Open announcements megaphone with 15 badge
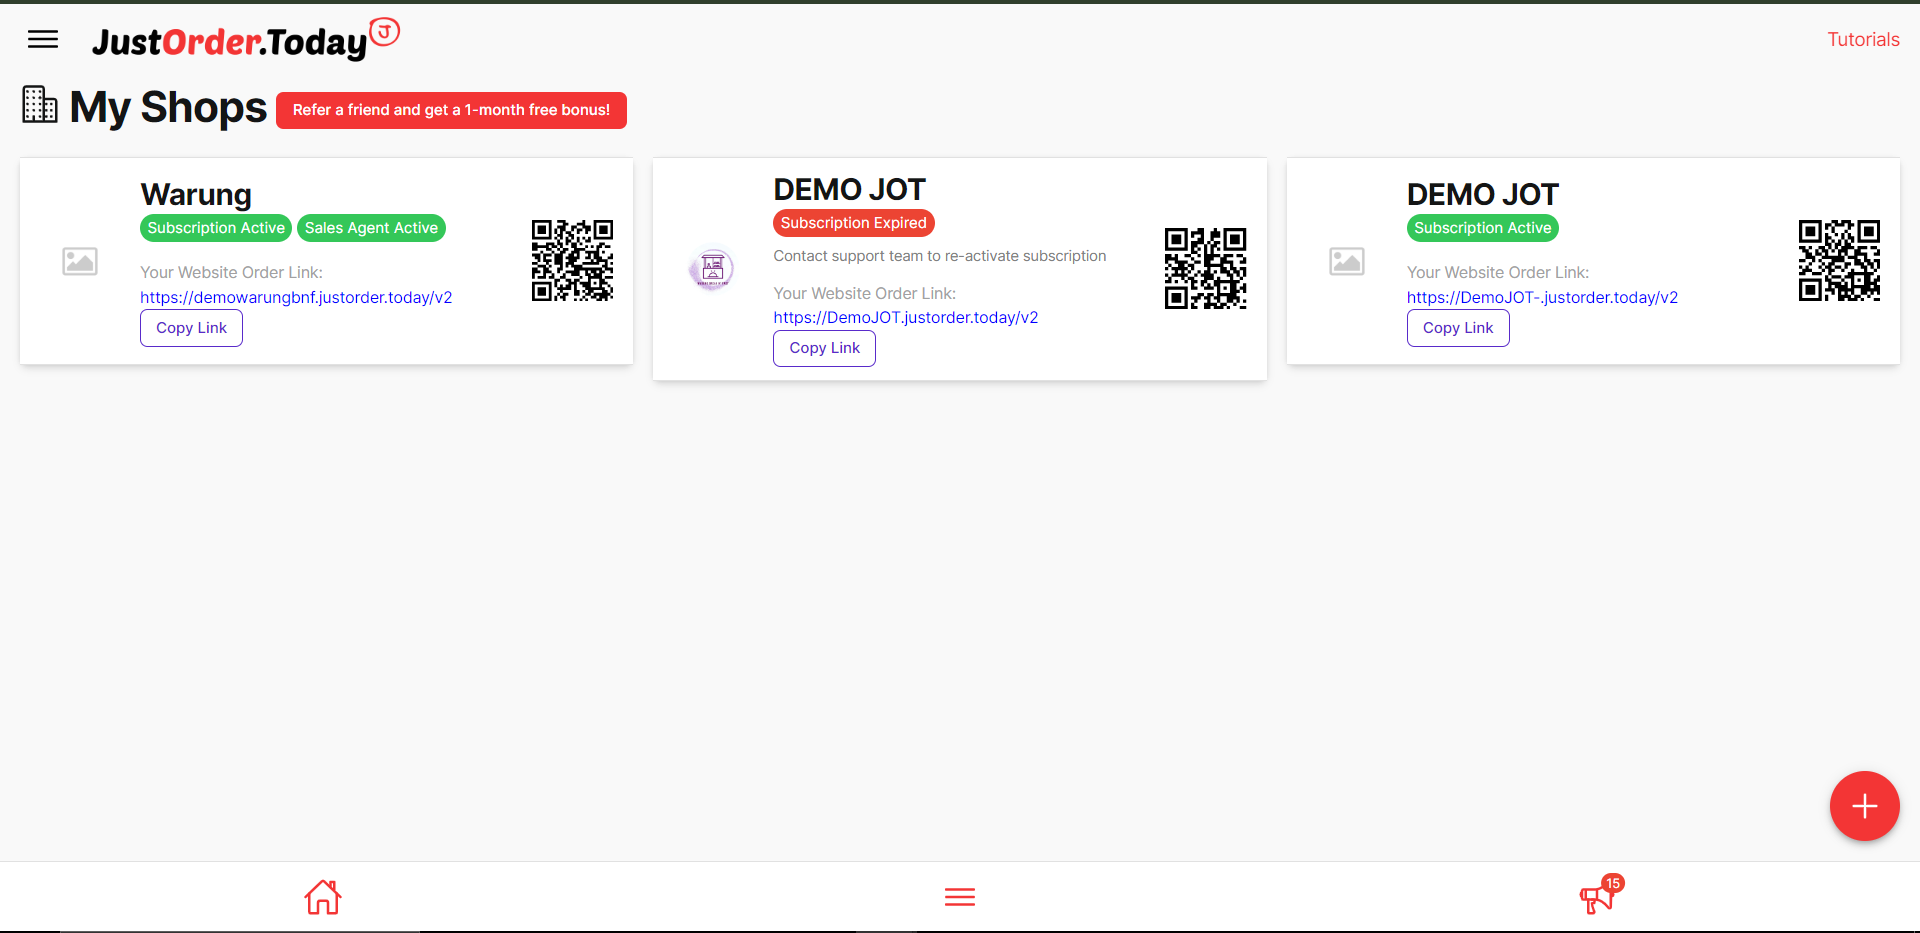Image resolution: width=1920 pixels, height=933 pixels. coord(1600,895)
